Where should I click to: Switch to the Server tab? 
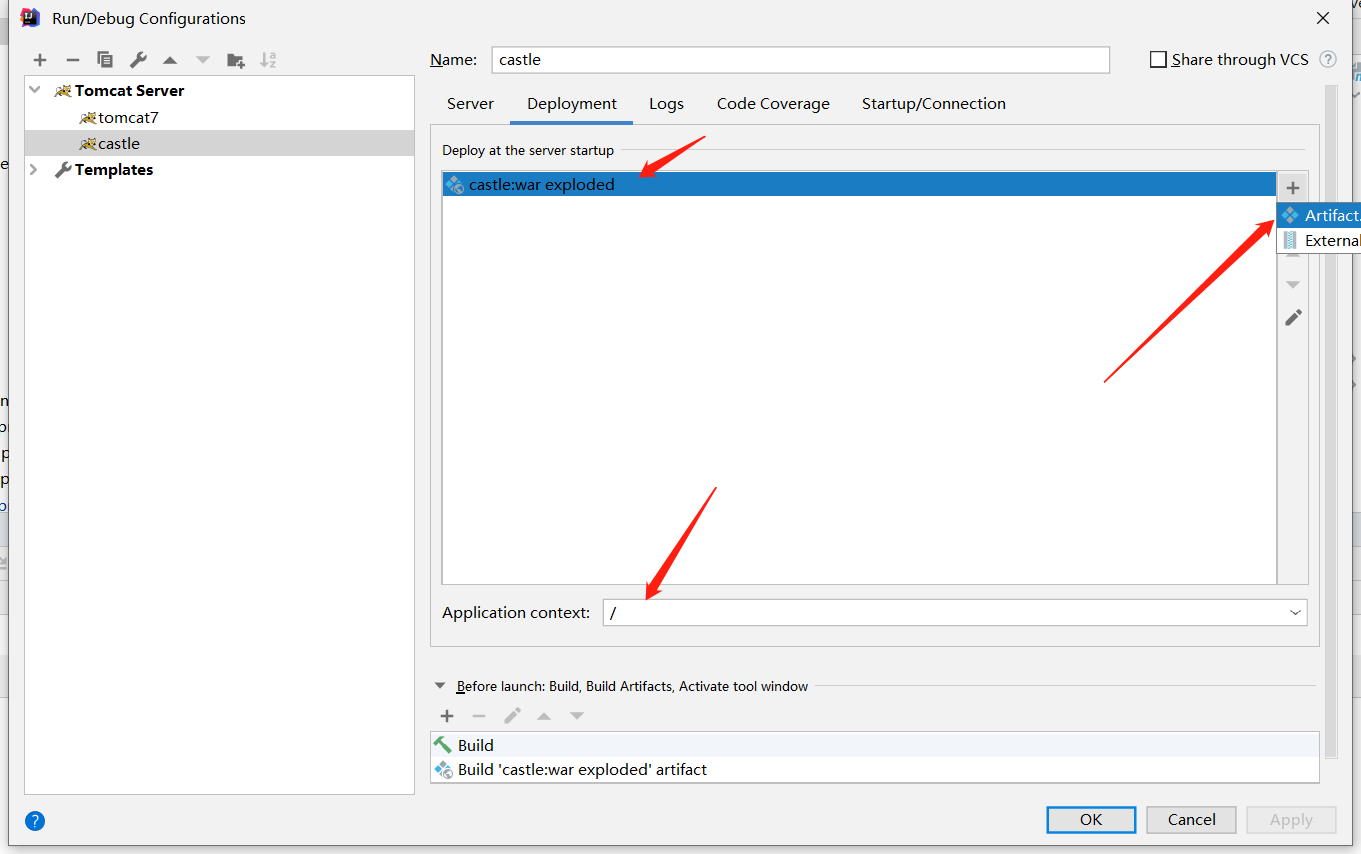click(x=470, y=103)
